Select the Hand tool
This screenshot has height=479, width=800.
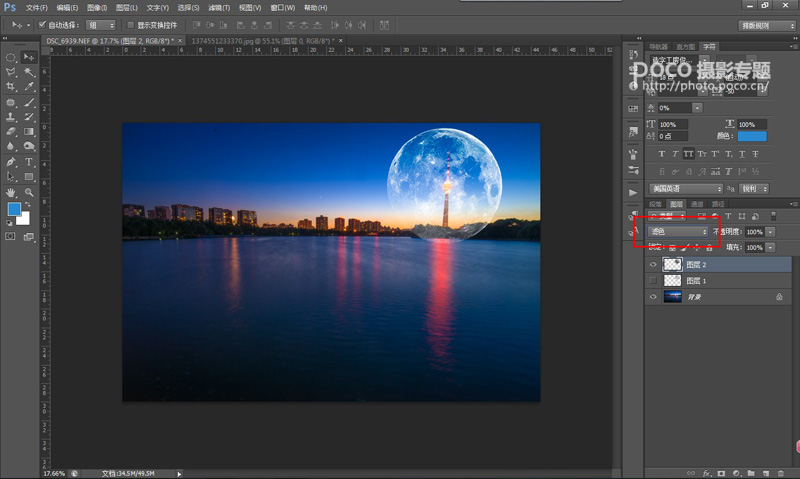[10, 192]
